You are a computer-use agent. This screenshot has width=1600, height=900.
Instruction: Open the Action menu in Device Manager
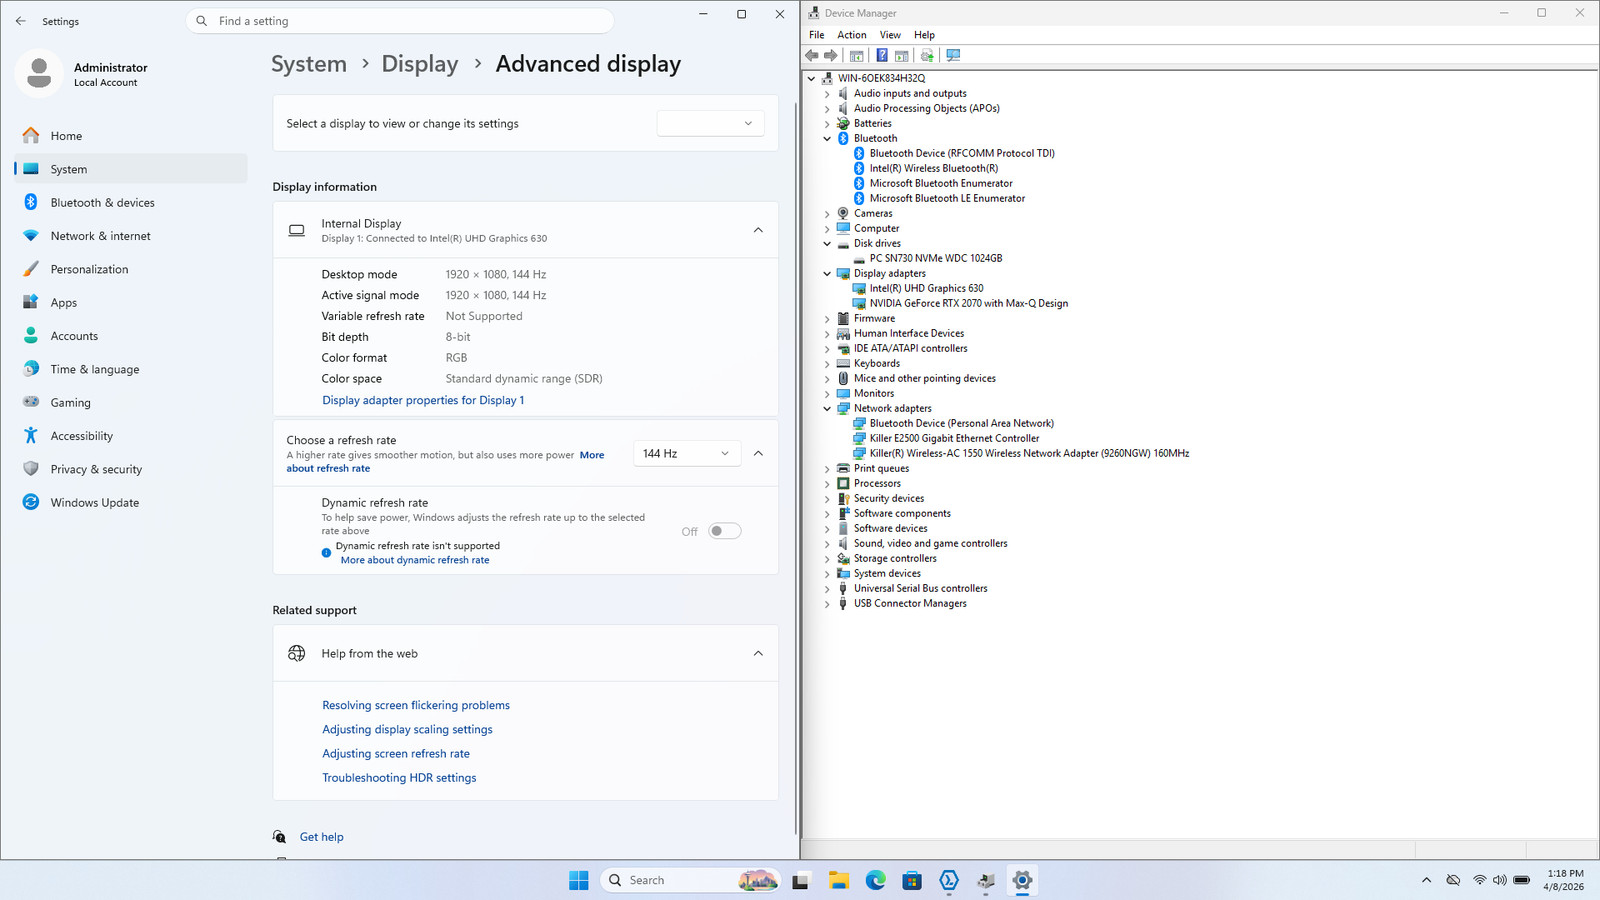click(x=852, y=35)
